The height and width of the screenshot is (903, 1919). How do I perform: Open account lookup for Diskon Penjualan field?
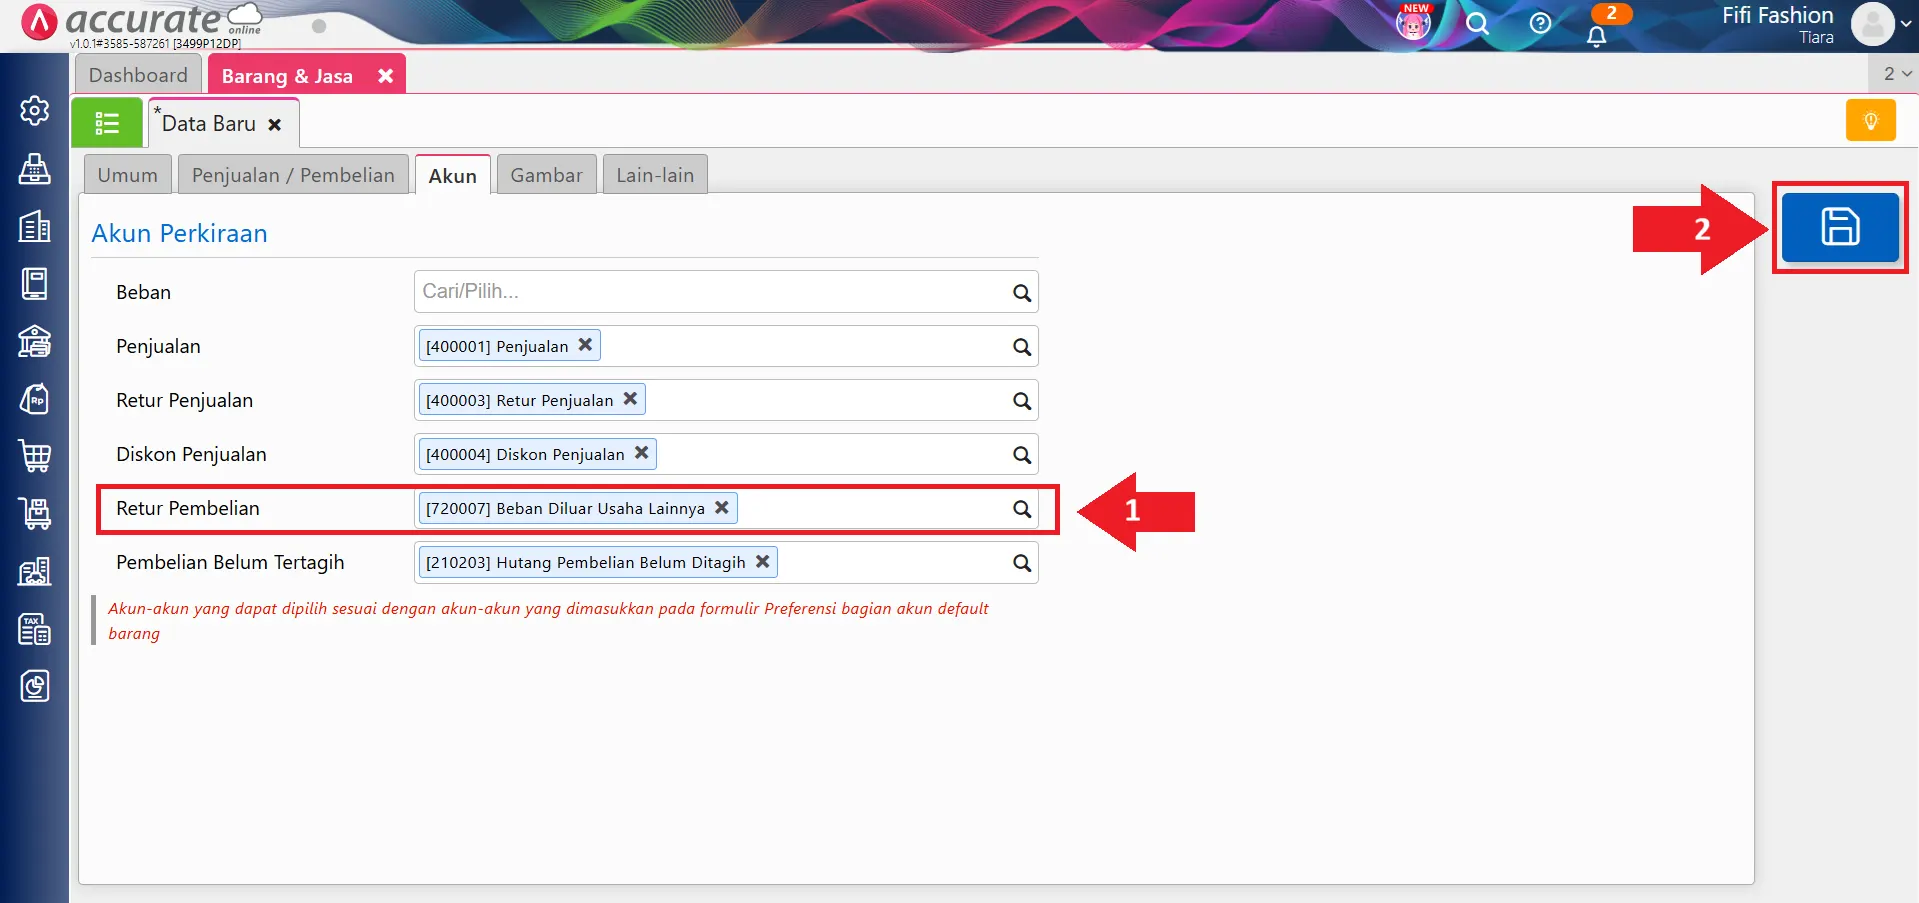point(1021,455)
